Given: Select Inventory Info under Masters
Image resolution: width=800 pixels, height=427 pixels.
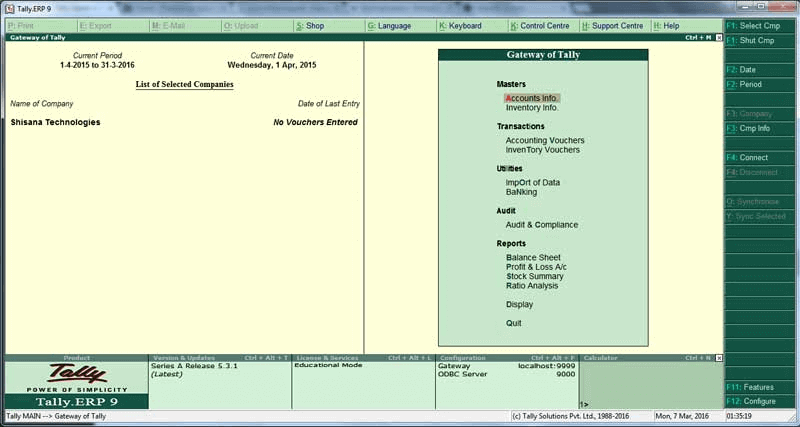Looking at the screenshot, I should 532,108.
